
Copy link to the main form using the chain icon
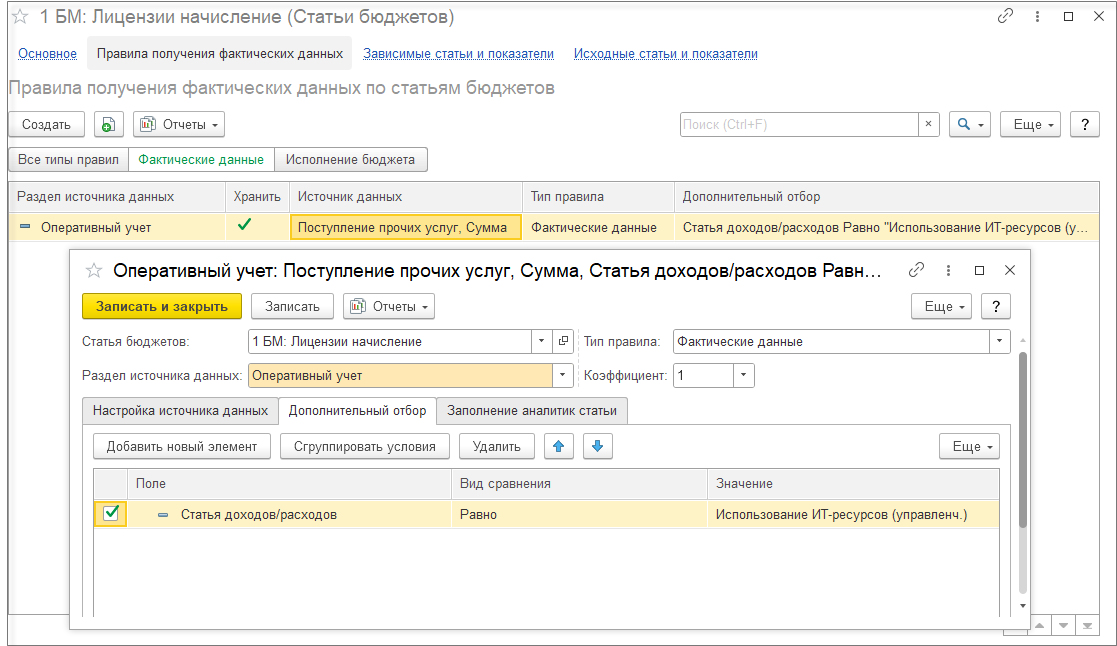[1005, 16]
